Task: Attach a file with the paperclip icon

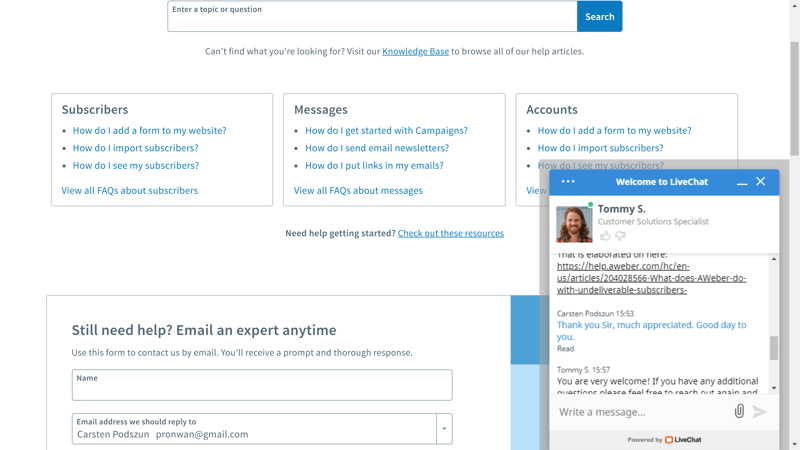Action: pyautogui.click(x=739, y=411)
